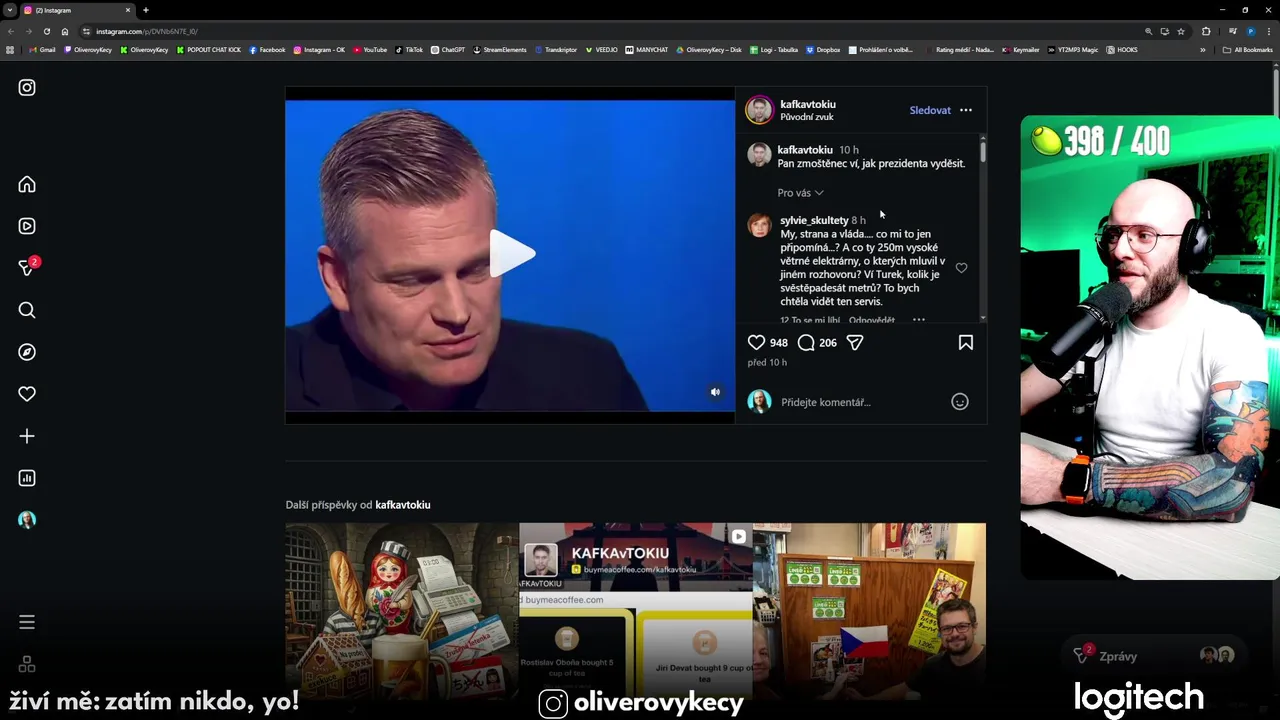
Task: Open Notifications heart icon in the sidebar
Action: point(27,394)
